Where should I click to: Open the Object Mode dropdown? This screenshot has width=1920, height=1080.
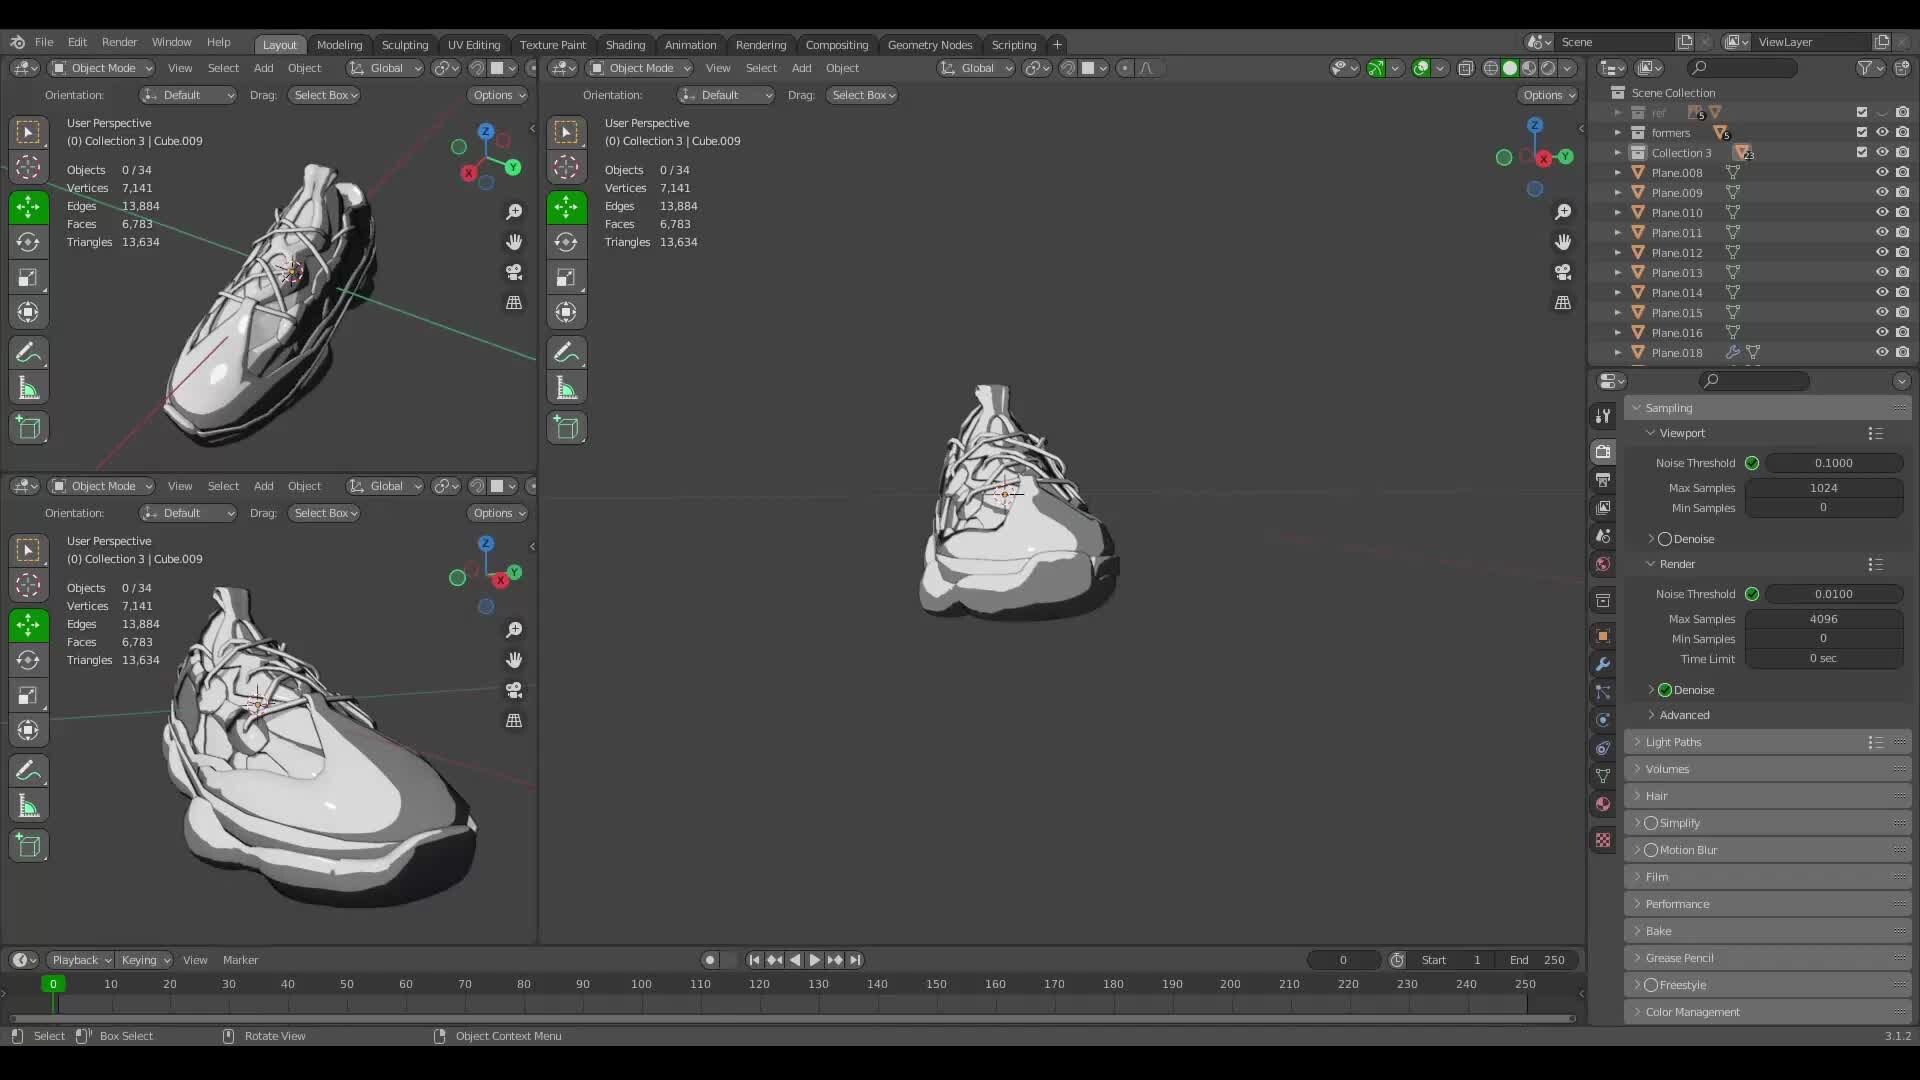click(x=101, y=68)
